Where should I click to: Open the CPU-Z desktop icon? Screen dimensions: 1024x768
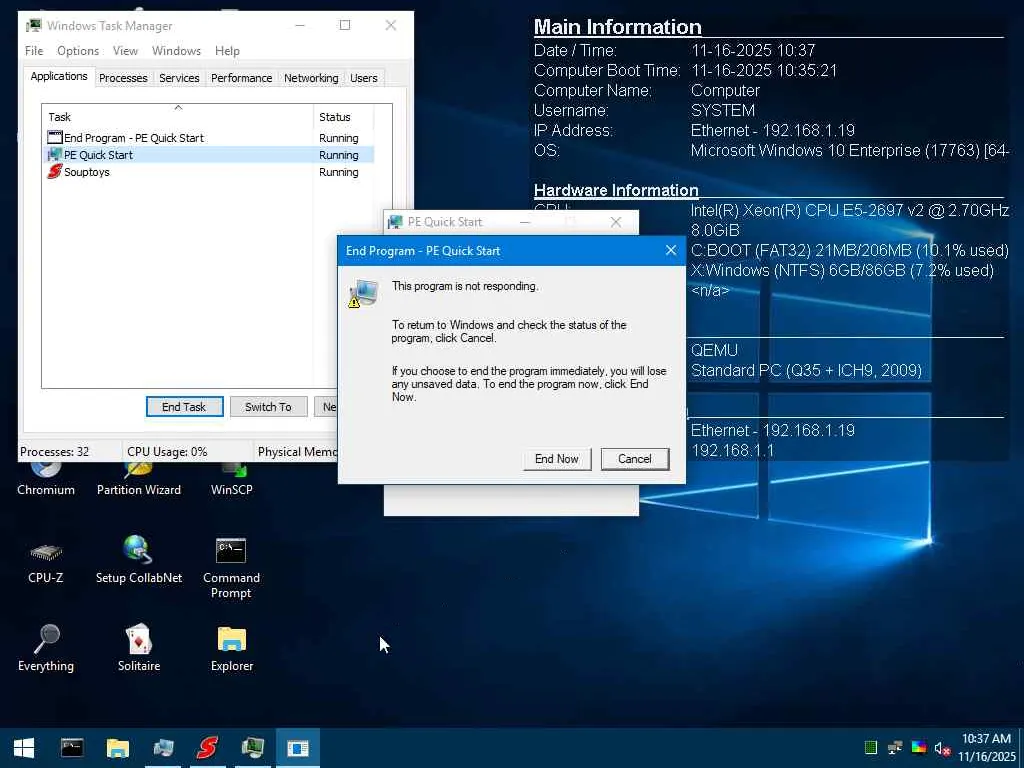46,562
